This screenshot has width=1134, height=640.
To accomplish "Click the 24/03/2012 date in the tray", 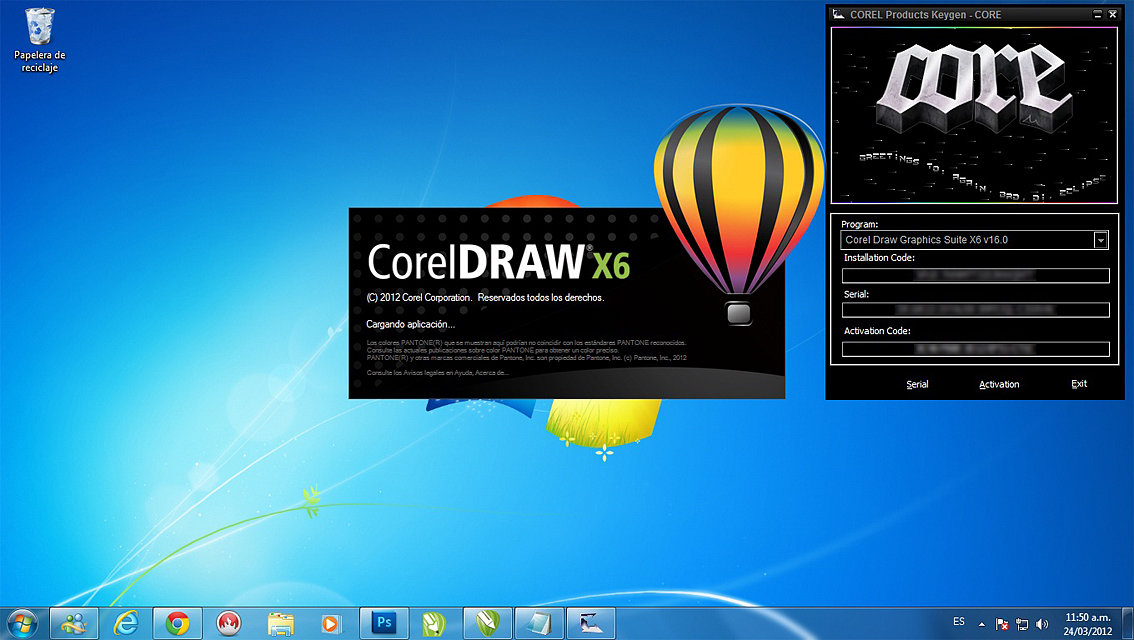I will pos(1087,631).
